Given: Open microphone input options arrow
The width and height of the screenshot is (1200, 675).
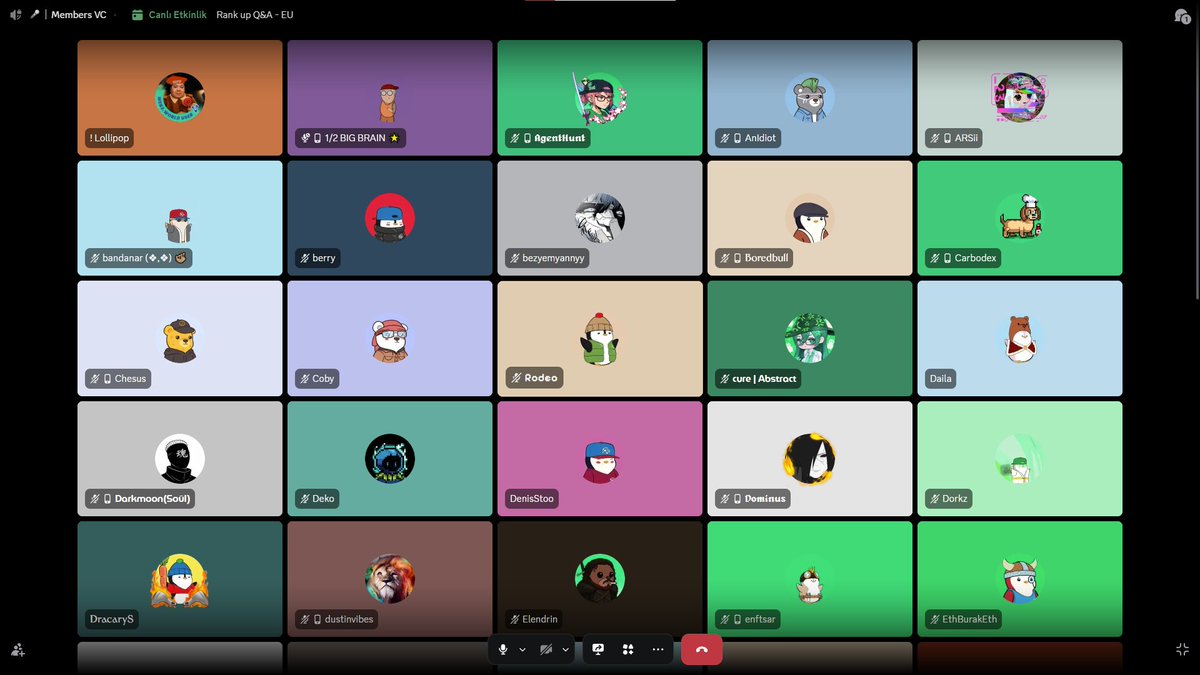Looking at the screenshot, I should [x=522, y=649].
